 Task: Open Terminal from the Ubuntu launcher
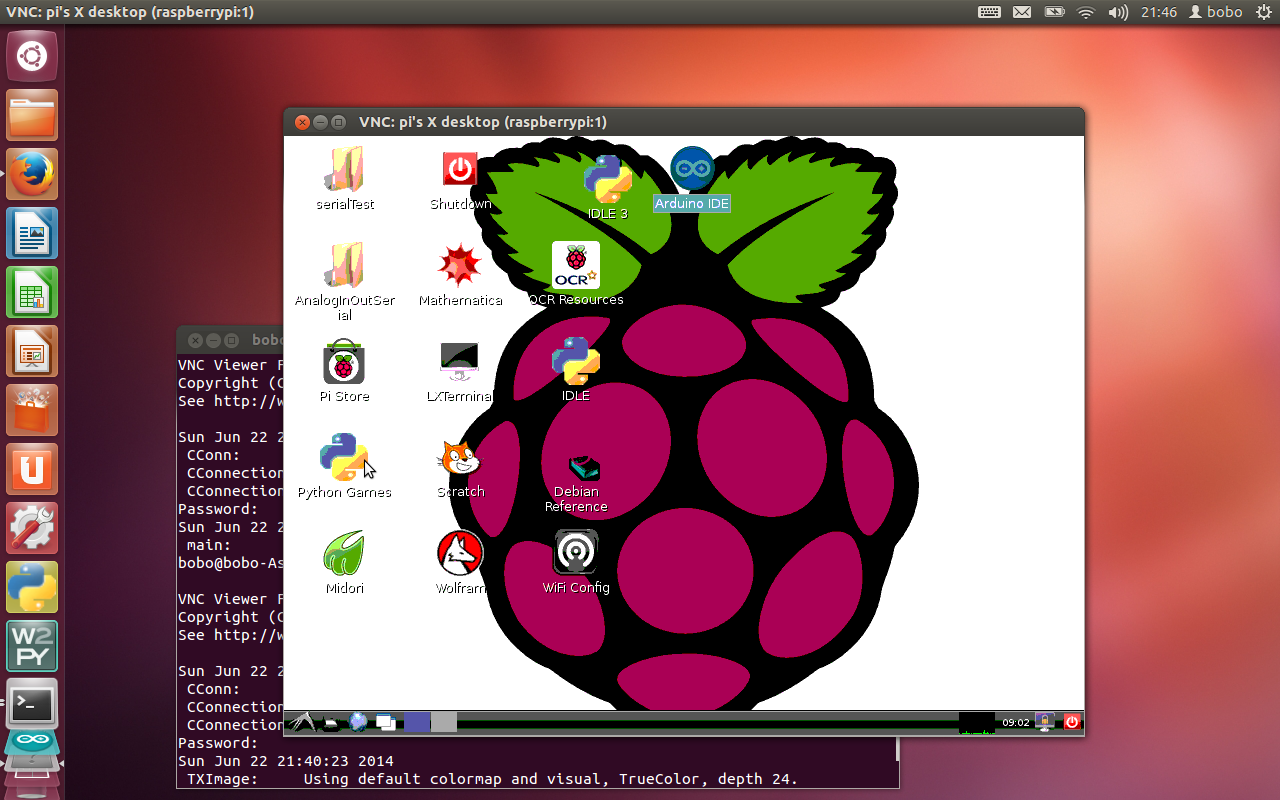[32, 705]
